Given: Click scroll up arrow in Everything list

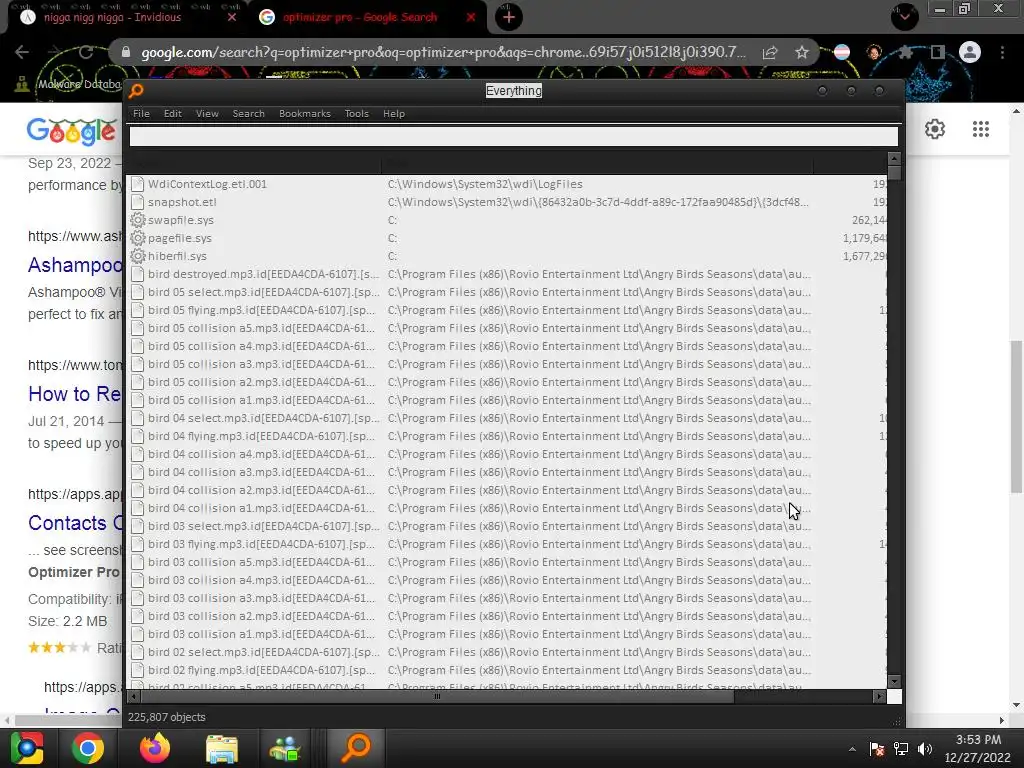Looking at the screenshot, I should [x=895, y=159].
